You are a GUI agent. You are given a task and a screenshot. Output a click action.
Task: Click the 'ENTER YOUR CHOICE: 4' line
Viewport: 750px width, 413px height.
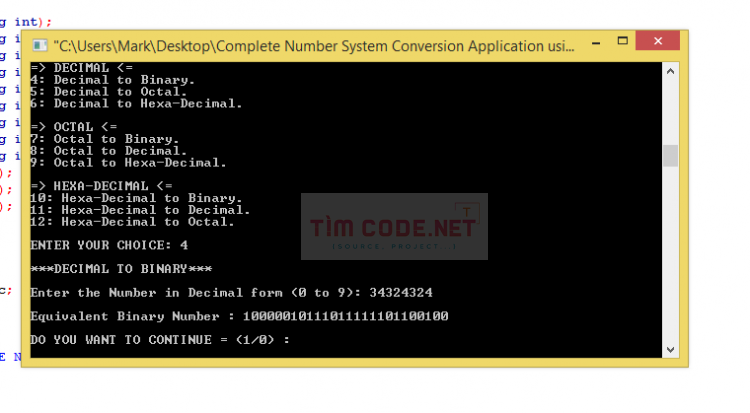(x=110, y=246)
